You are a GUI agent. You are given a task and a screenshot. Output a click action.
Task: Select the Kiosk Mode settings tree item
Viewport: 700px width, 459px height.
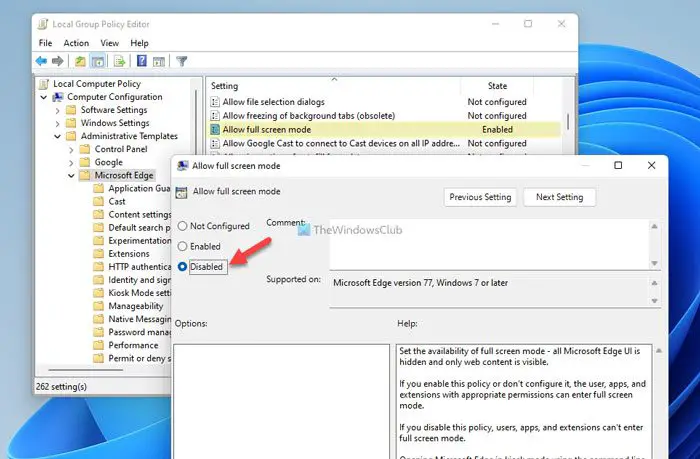[x=139, y=293]
